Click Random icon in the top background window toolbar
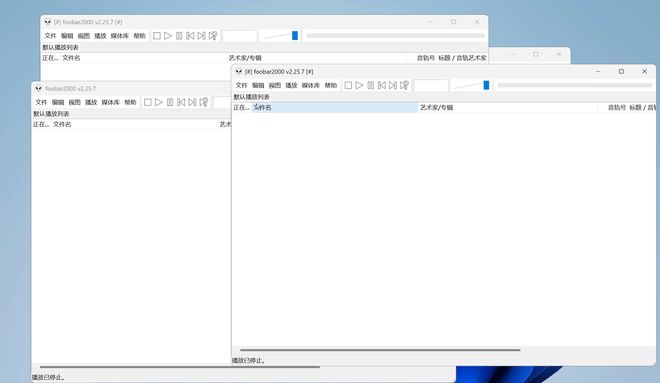Image resolution: width=660 pixels, height=383 pixels. (x=213, y=36)
